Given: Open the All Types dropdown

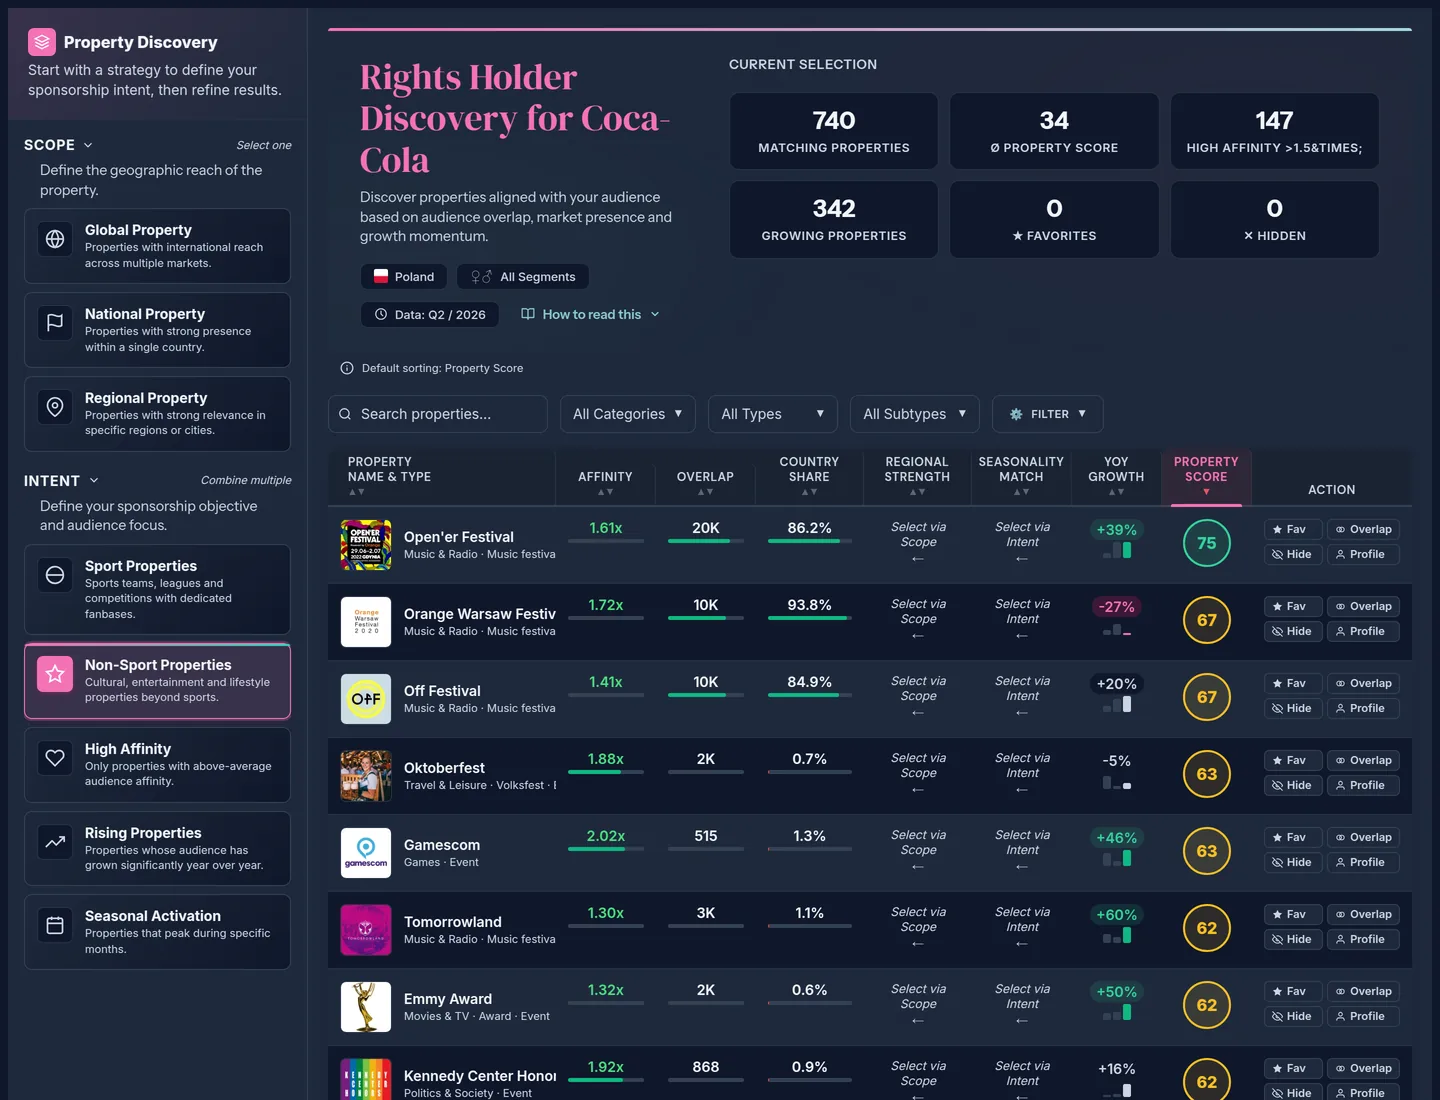Looking at the screenshot, I should coord(773,414).
